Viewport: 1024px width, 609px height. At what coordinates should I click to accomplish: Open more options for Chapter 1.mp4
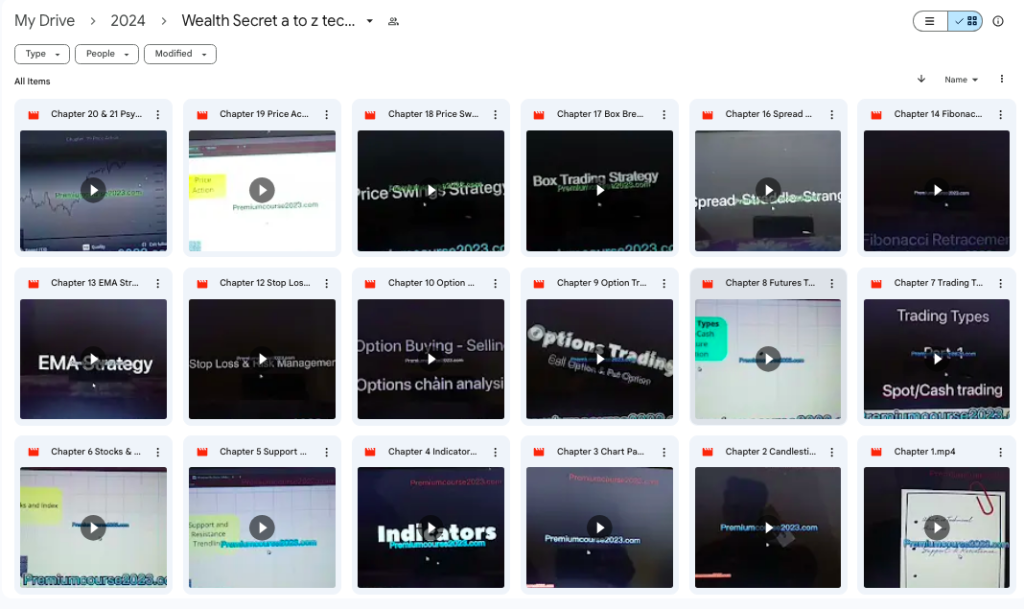[1001, 452]
